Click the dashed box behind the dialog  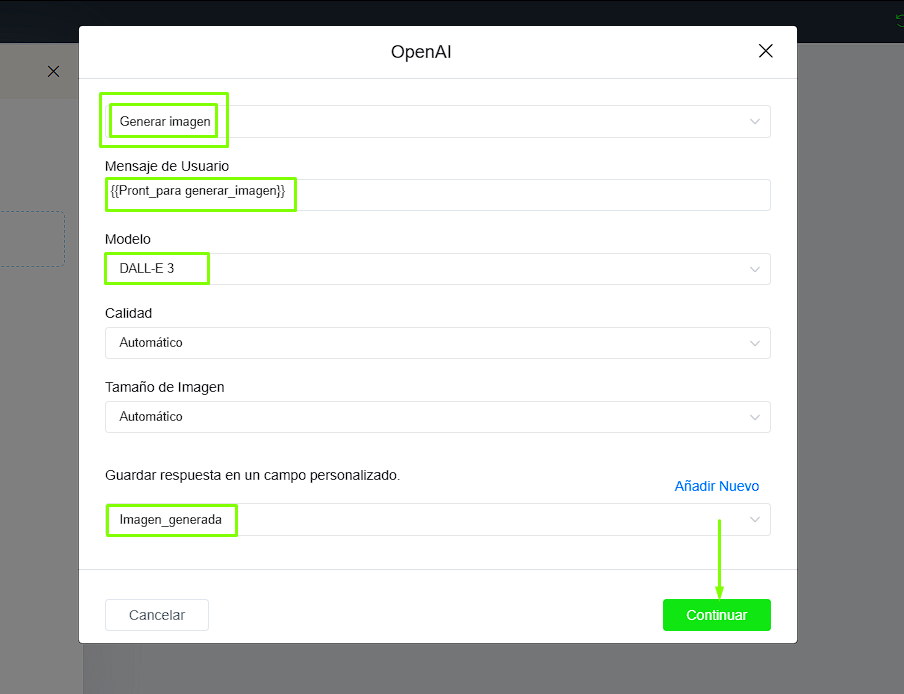pos(32,239)
